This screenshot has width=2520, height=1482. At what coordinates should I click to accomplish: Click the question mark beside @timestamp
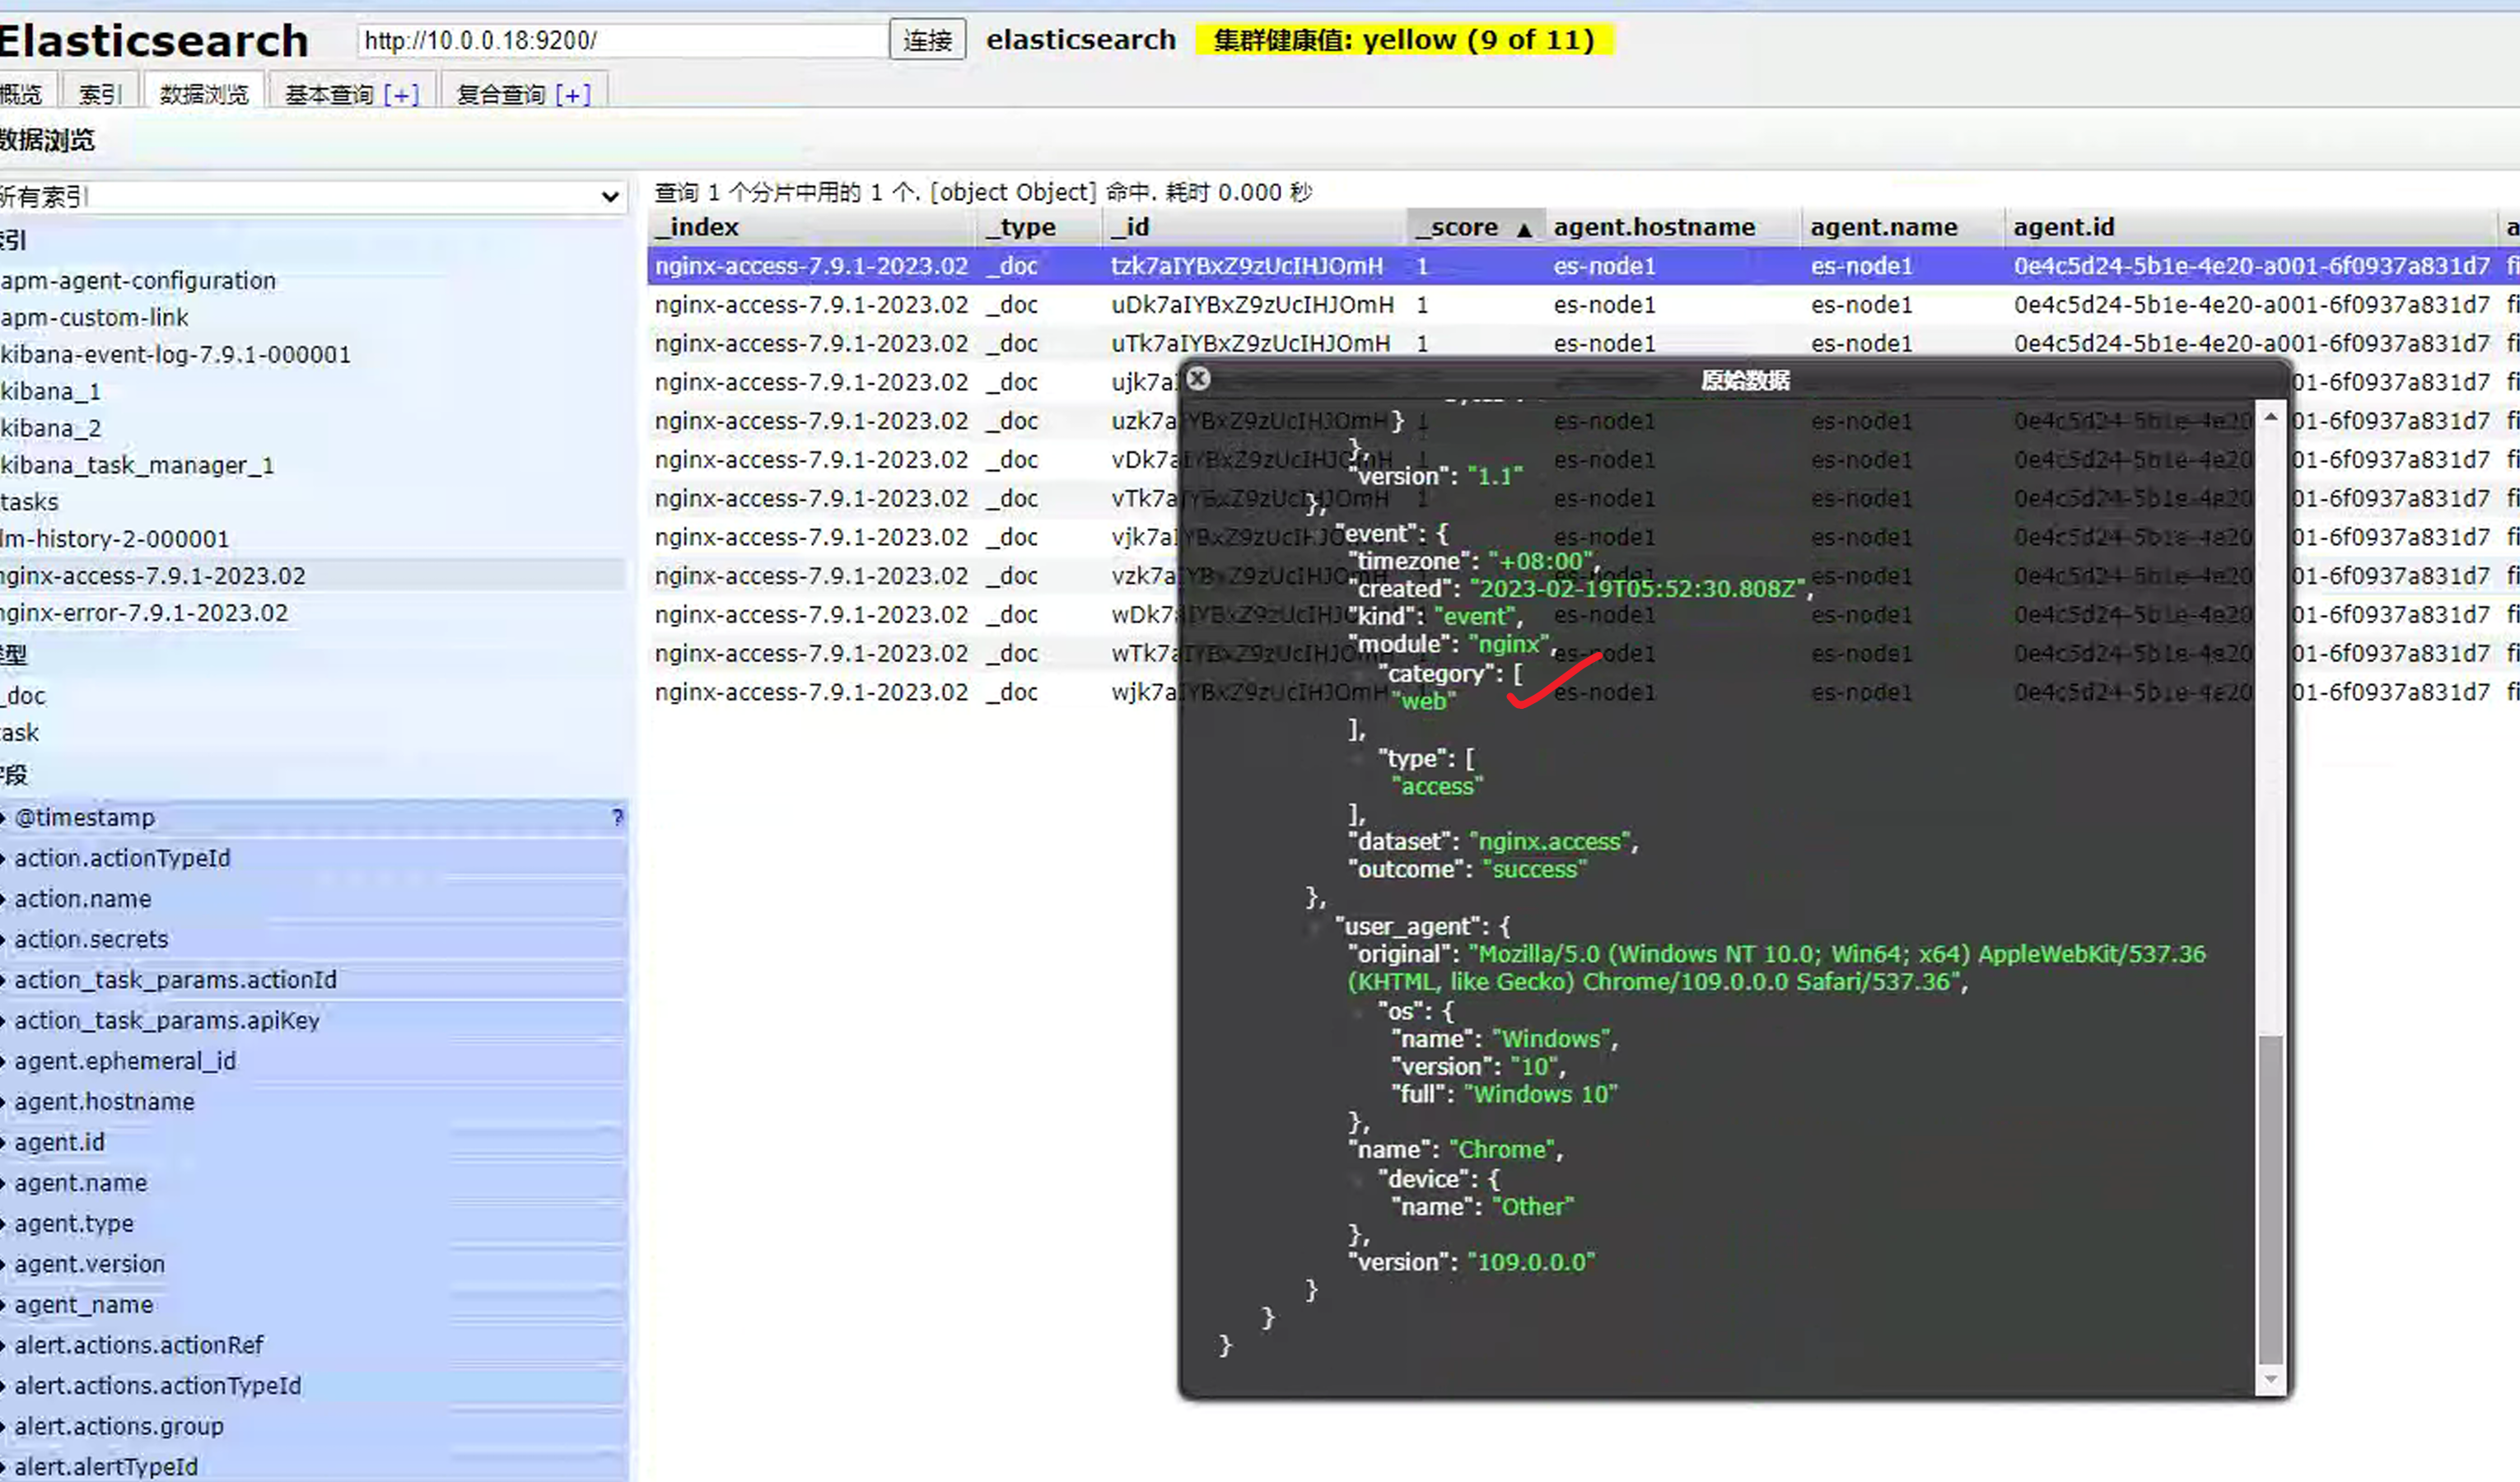click(x=617, y=817)
